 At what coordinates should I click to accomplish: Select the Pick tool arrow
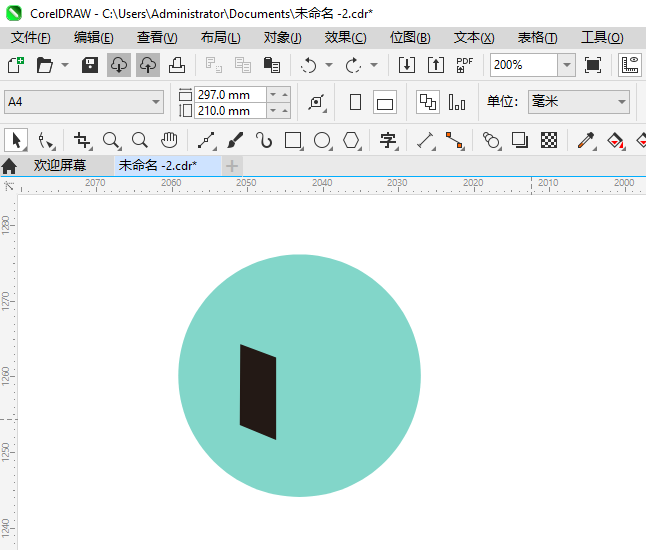(16, 140)
